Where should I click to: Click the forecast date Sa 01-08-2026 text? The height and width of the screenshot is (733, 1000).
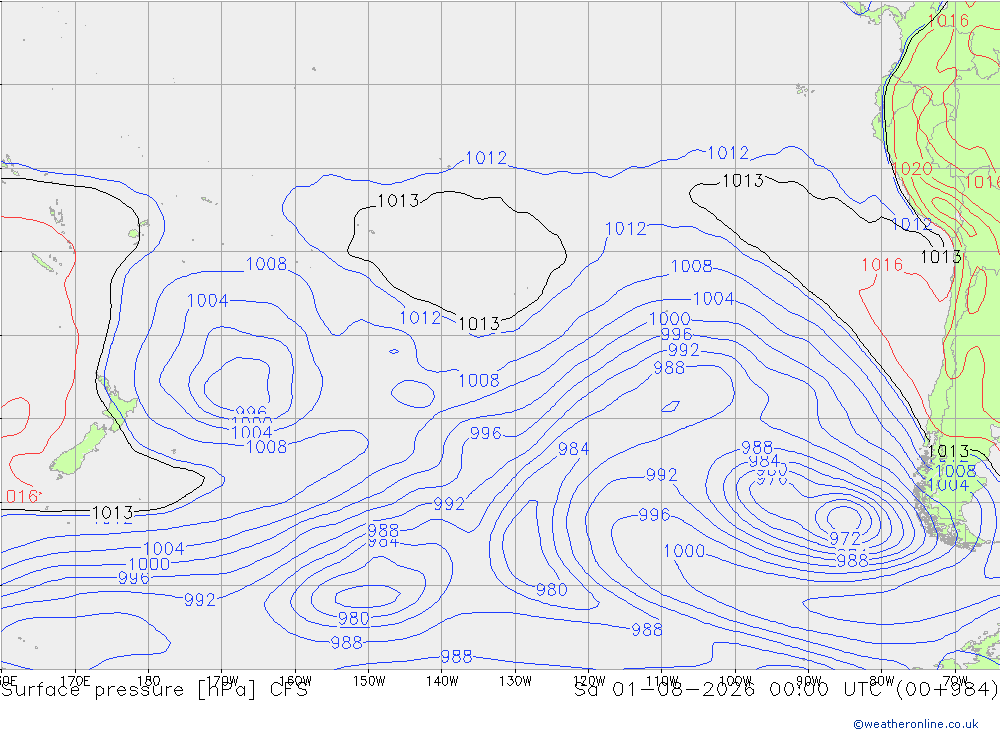(664, 690)
